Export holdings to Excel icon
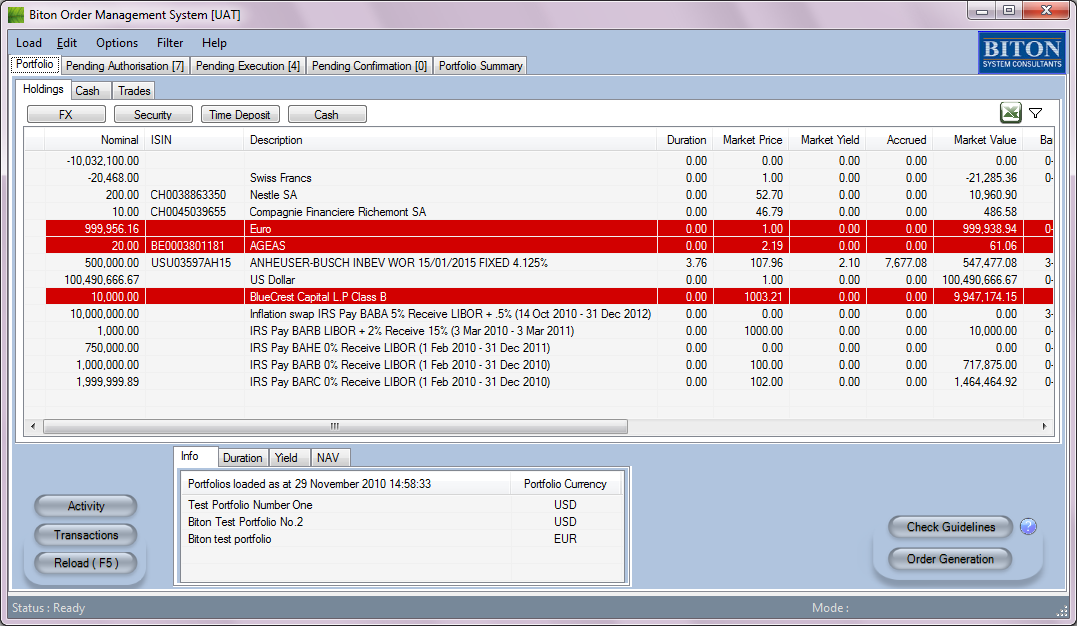The image size is (1077, 626). pos(1010,113)
